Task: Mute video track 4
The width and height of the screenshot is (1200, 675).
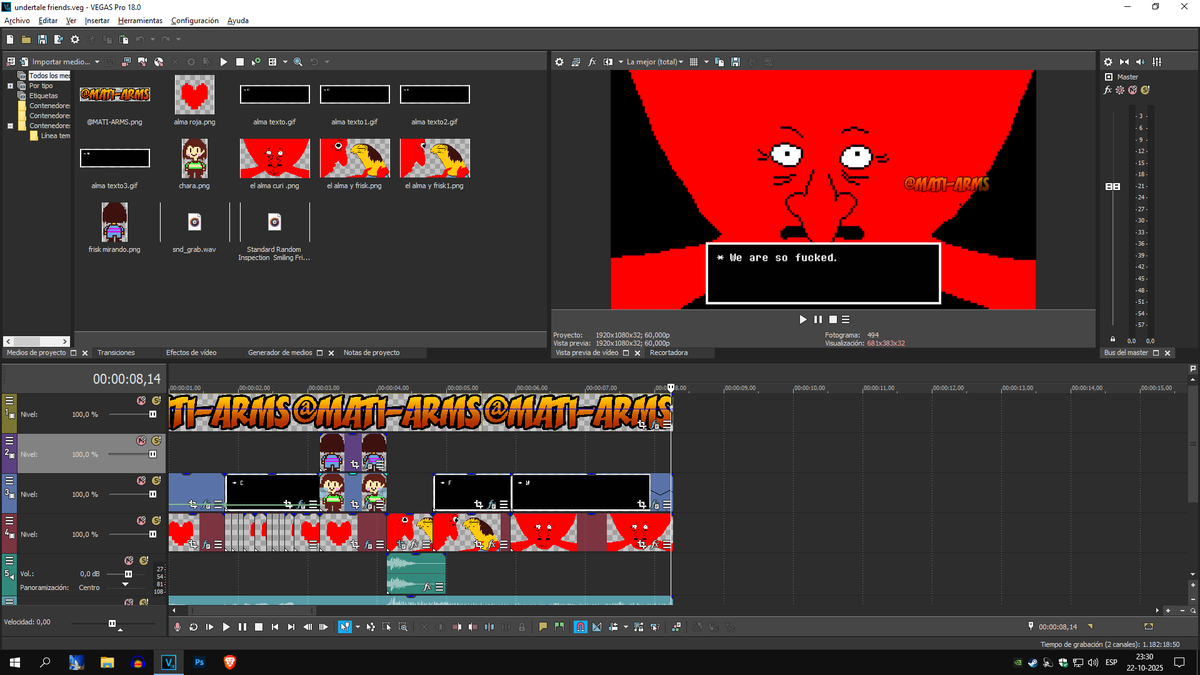Action: pyautogui.click(x=142, y=520)
